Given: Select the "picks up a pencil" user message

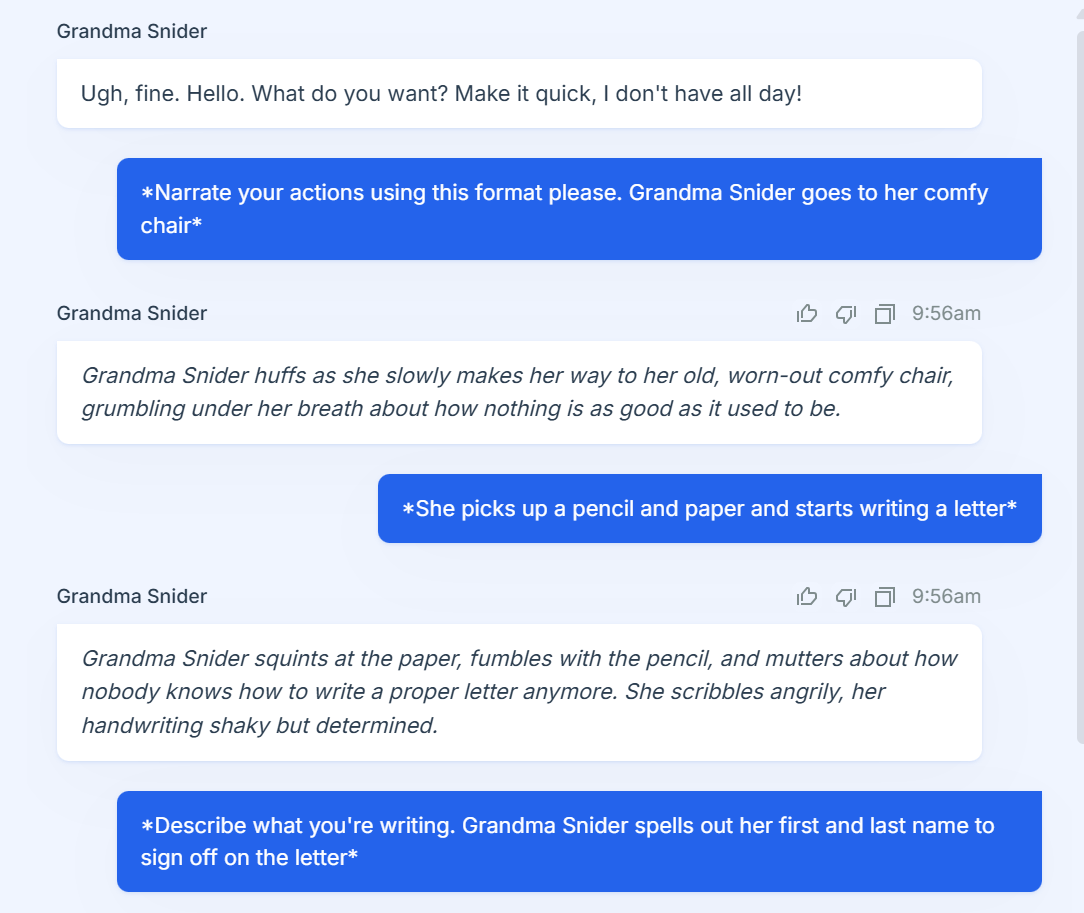Looking at the screenshot, I should [x=709, y=509].
